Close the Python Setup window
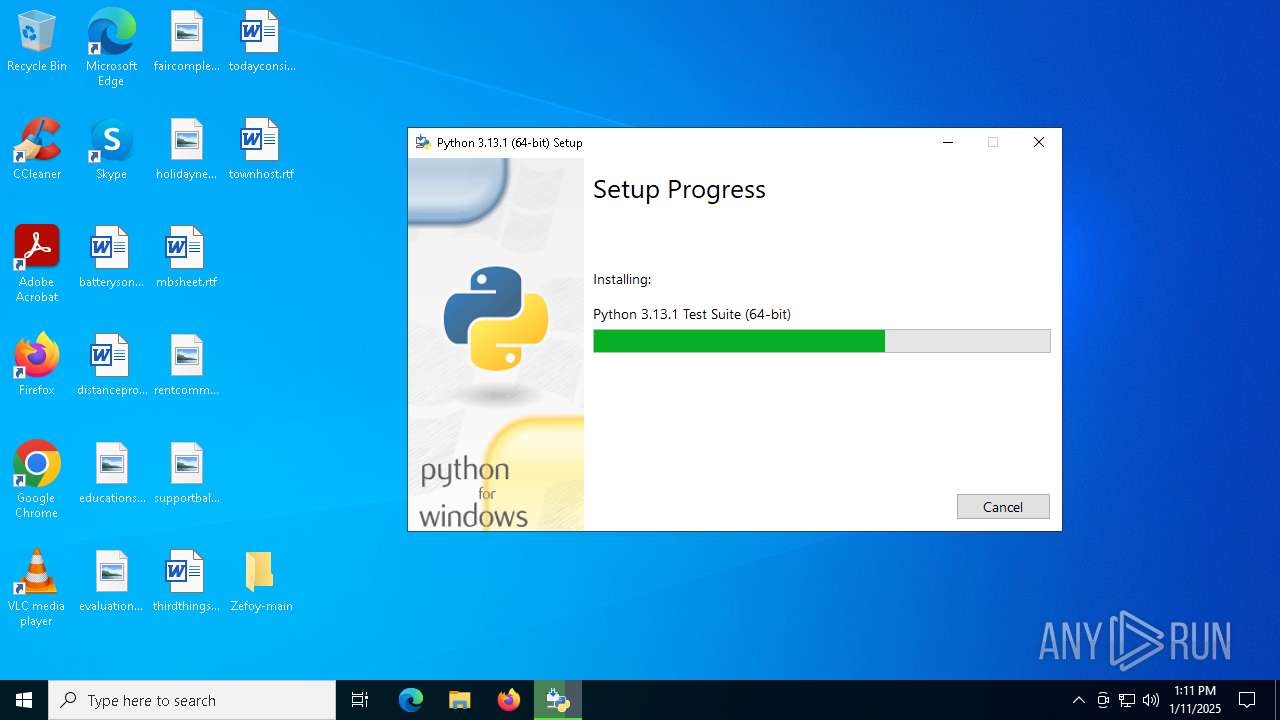The height and width of the screenshot is (720, 1280). [1038, 142]
